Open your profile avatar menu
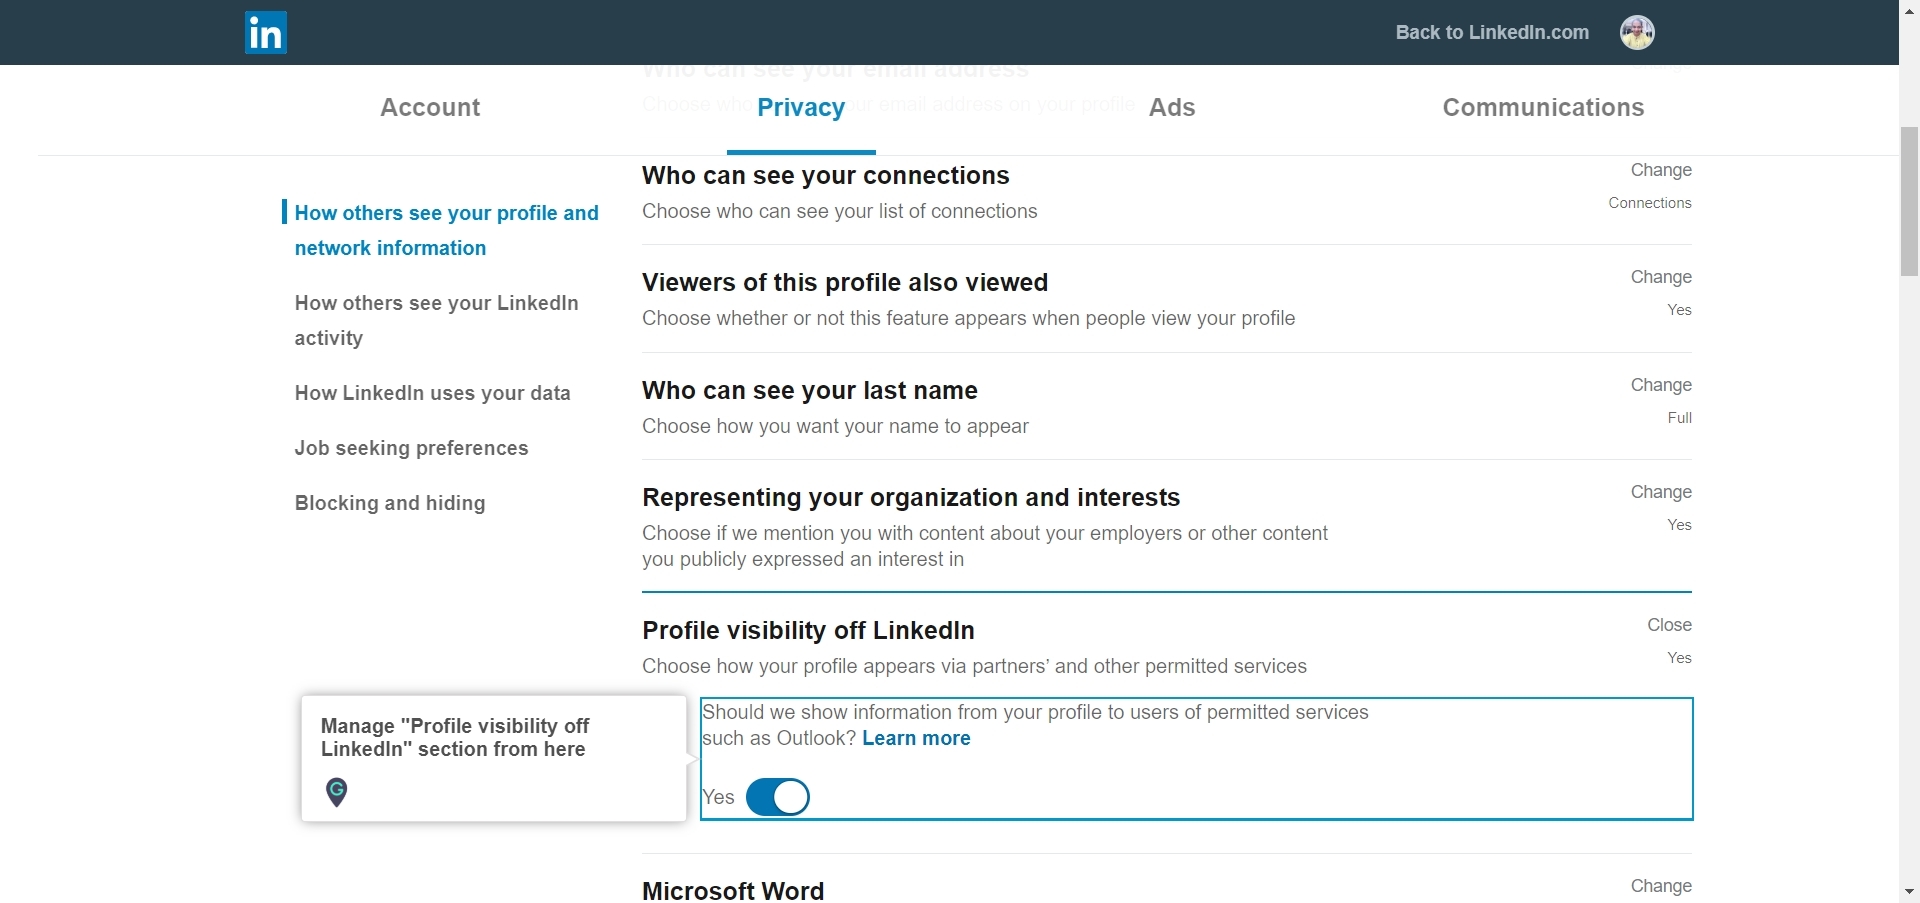Image resolution: width=1920 pixels, height=903 pixels. [1636, 32]
